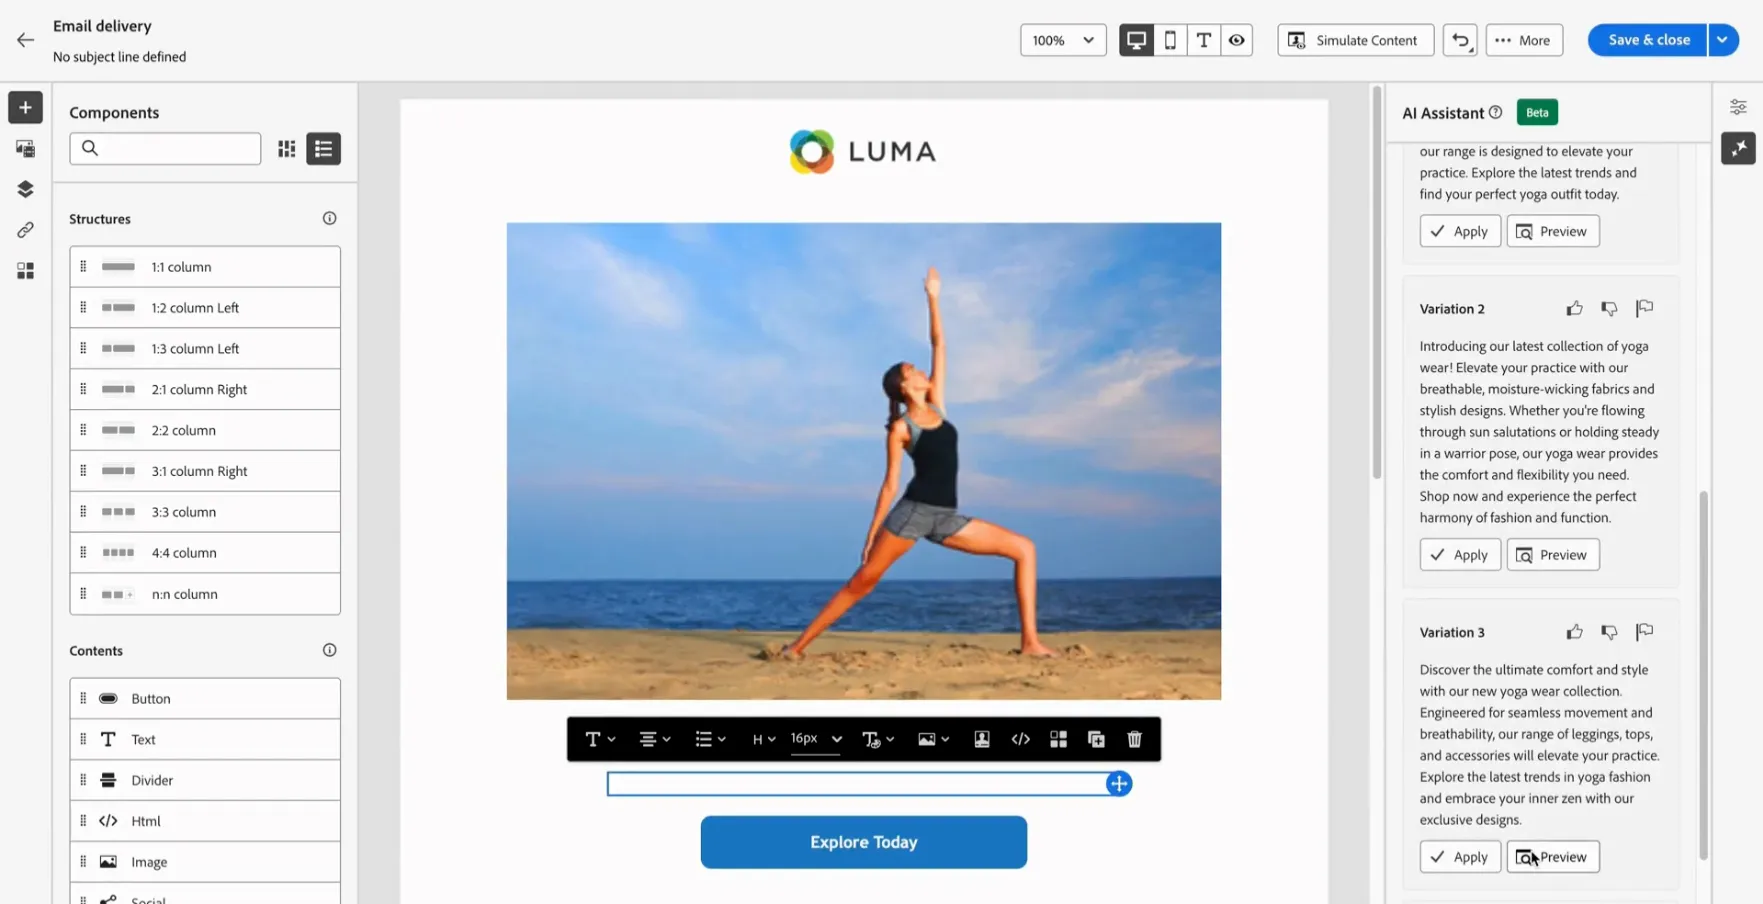
Task: Click the Explore Today button
Action: [864, 842]
